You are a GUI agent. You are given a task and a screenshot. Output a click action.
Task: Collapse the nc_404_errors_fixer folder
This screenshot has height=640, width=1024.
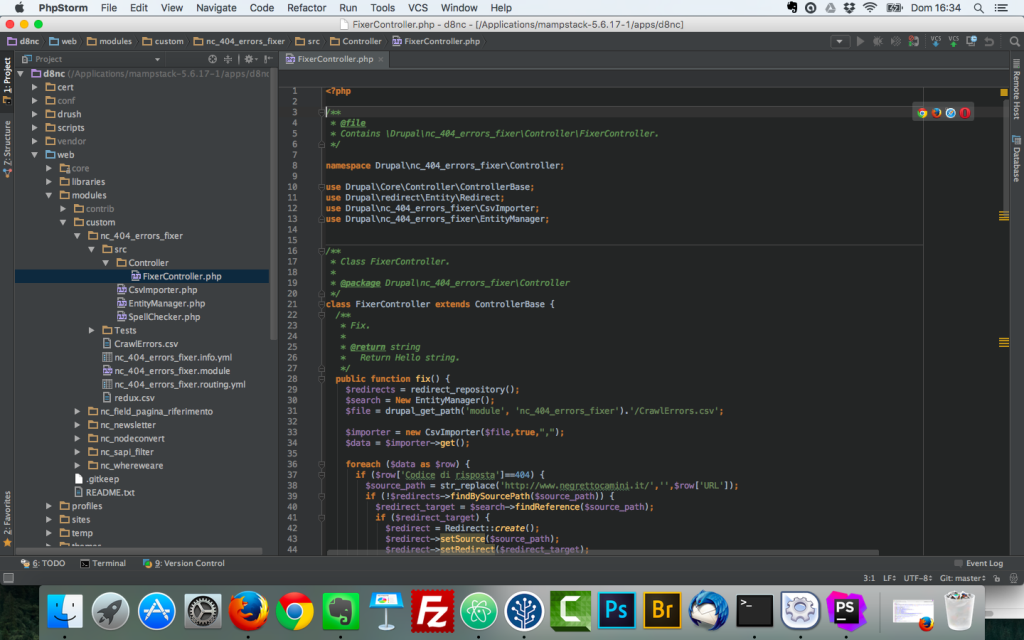point(78,236)
